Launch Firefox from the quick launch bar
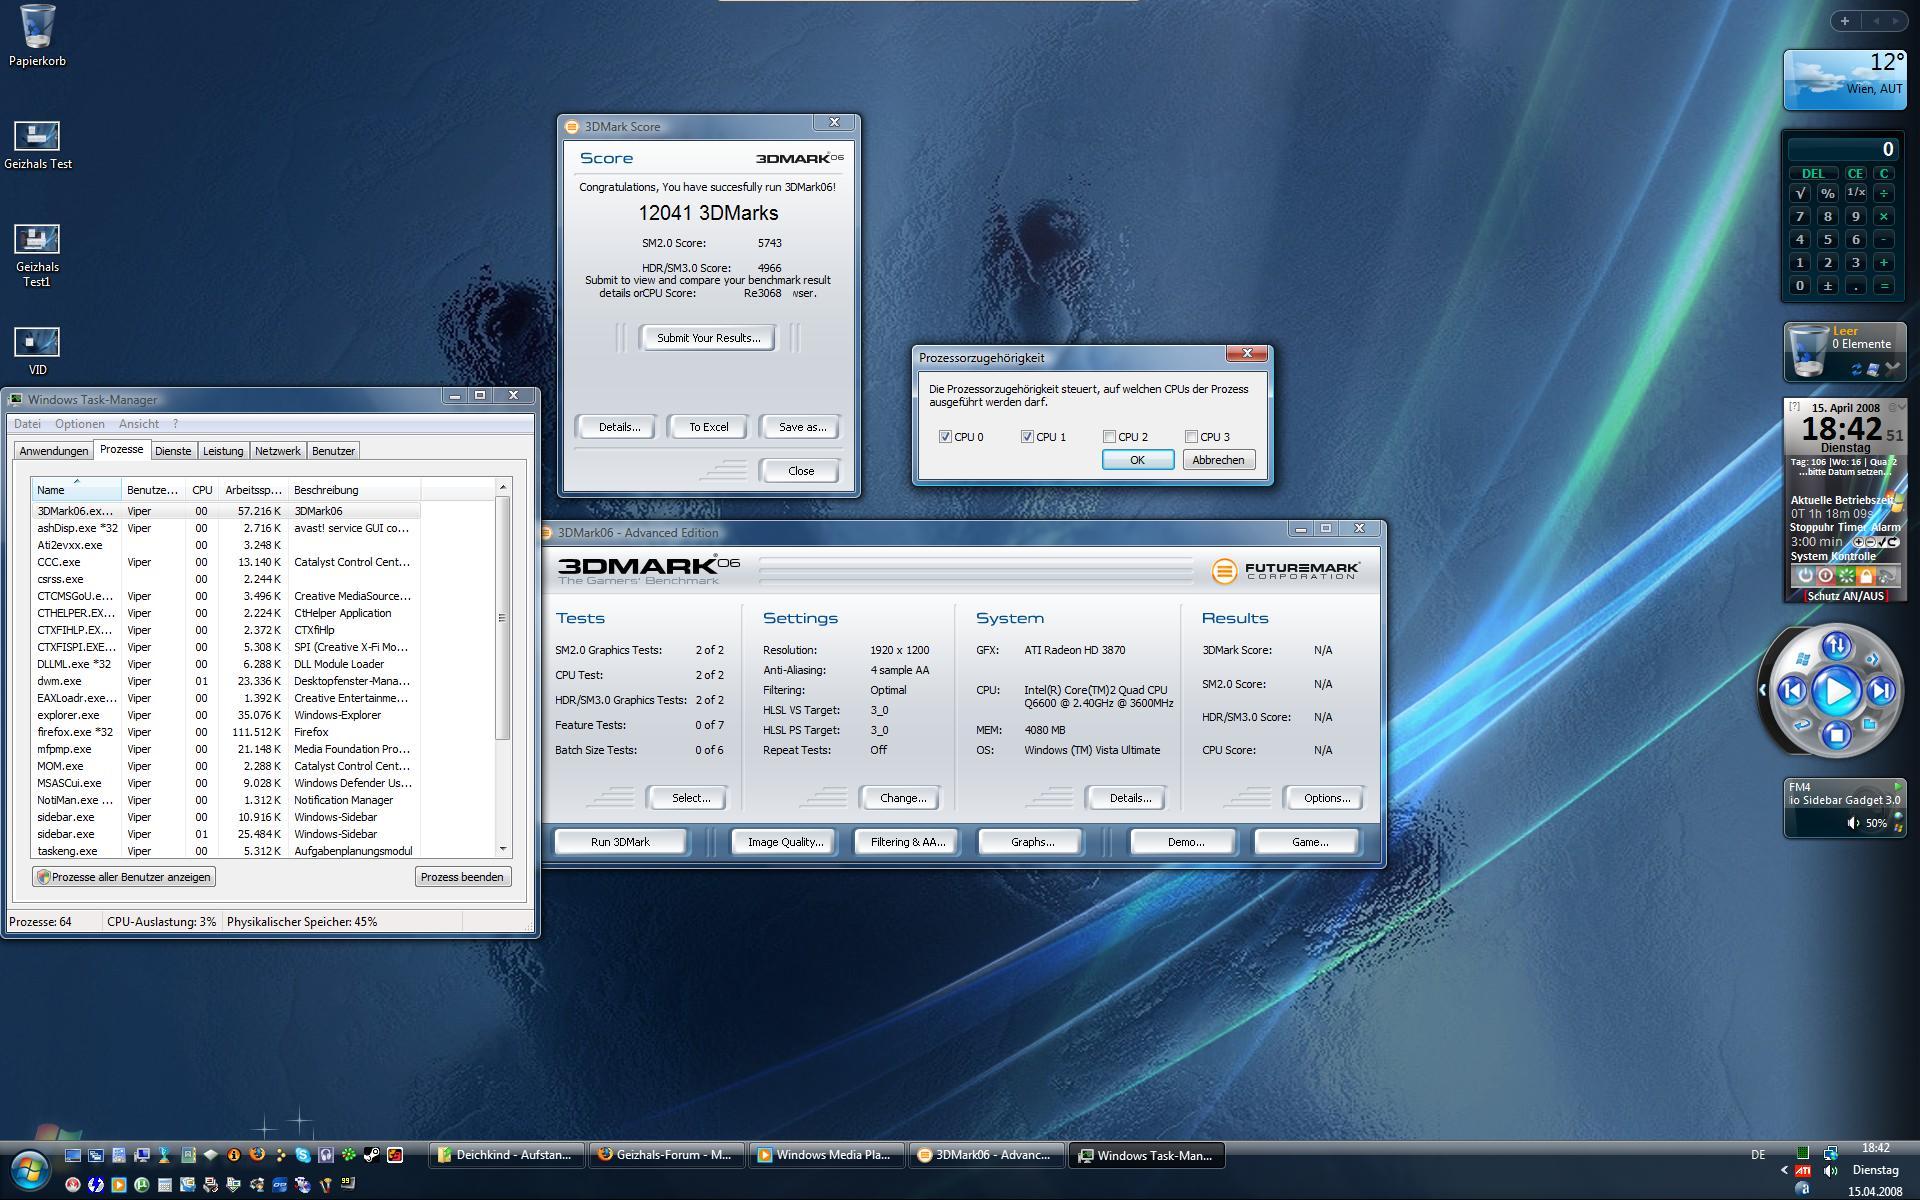This screenshot has width=1920, height=1200. (257, 1155)
